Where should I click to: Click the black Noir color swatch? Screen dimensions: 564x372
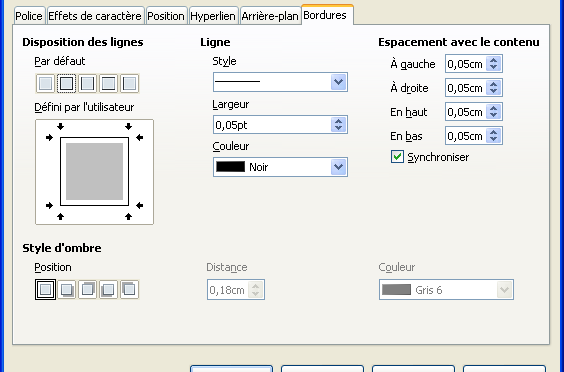tap(231, 167)
